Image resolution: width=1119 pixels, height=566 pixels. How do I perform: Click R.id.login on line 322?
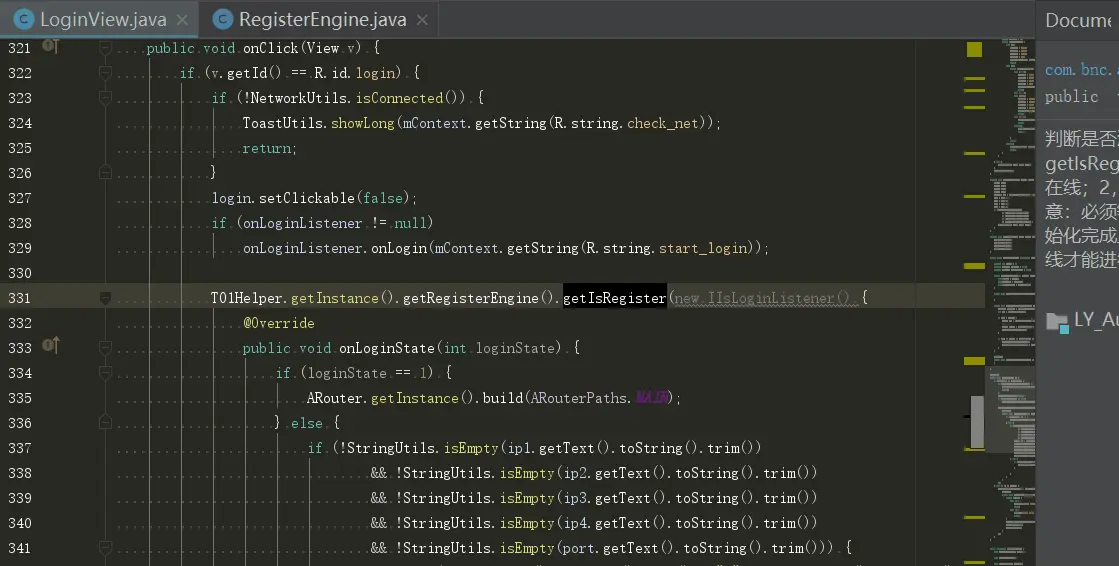(355, 73)
